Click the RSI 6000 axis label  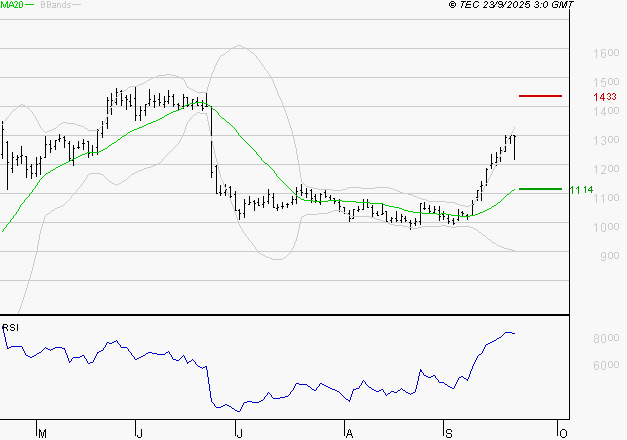(x=606, y=365)
